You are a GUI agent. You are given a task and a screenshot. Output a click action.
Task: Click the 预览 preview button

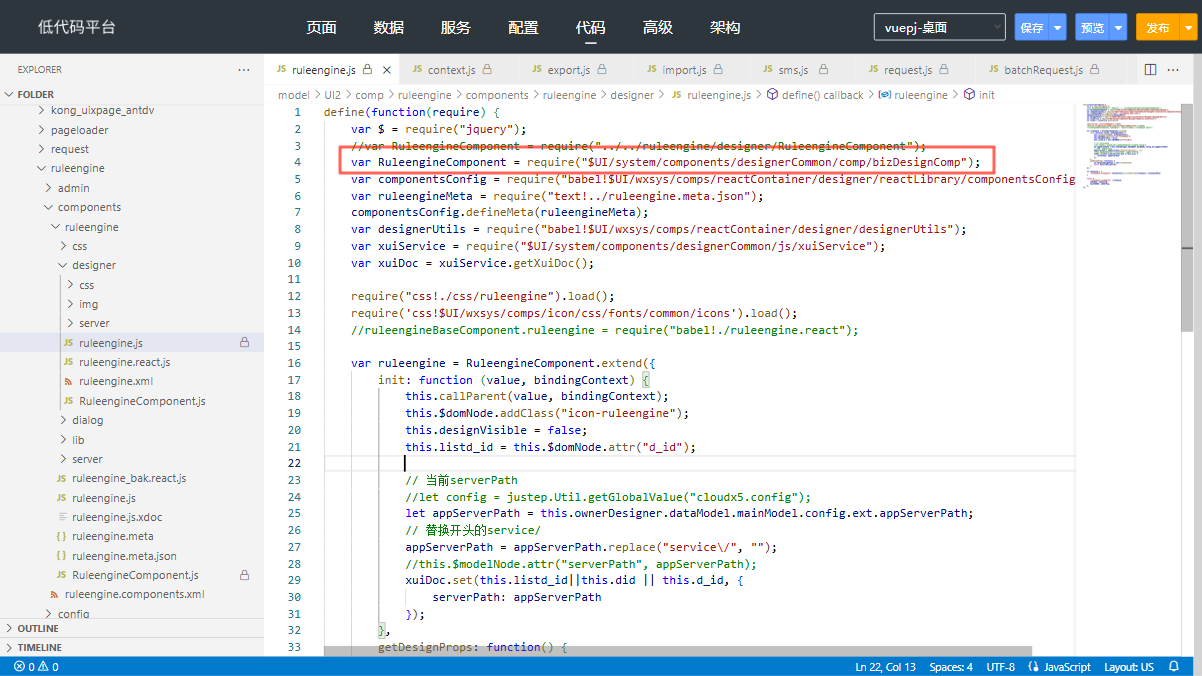click(x=1092, y=28)
